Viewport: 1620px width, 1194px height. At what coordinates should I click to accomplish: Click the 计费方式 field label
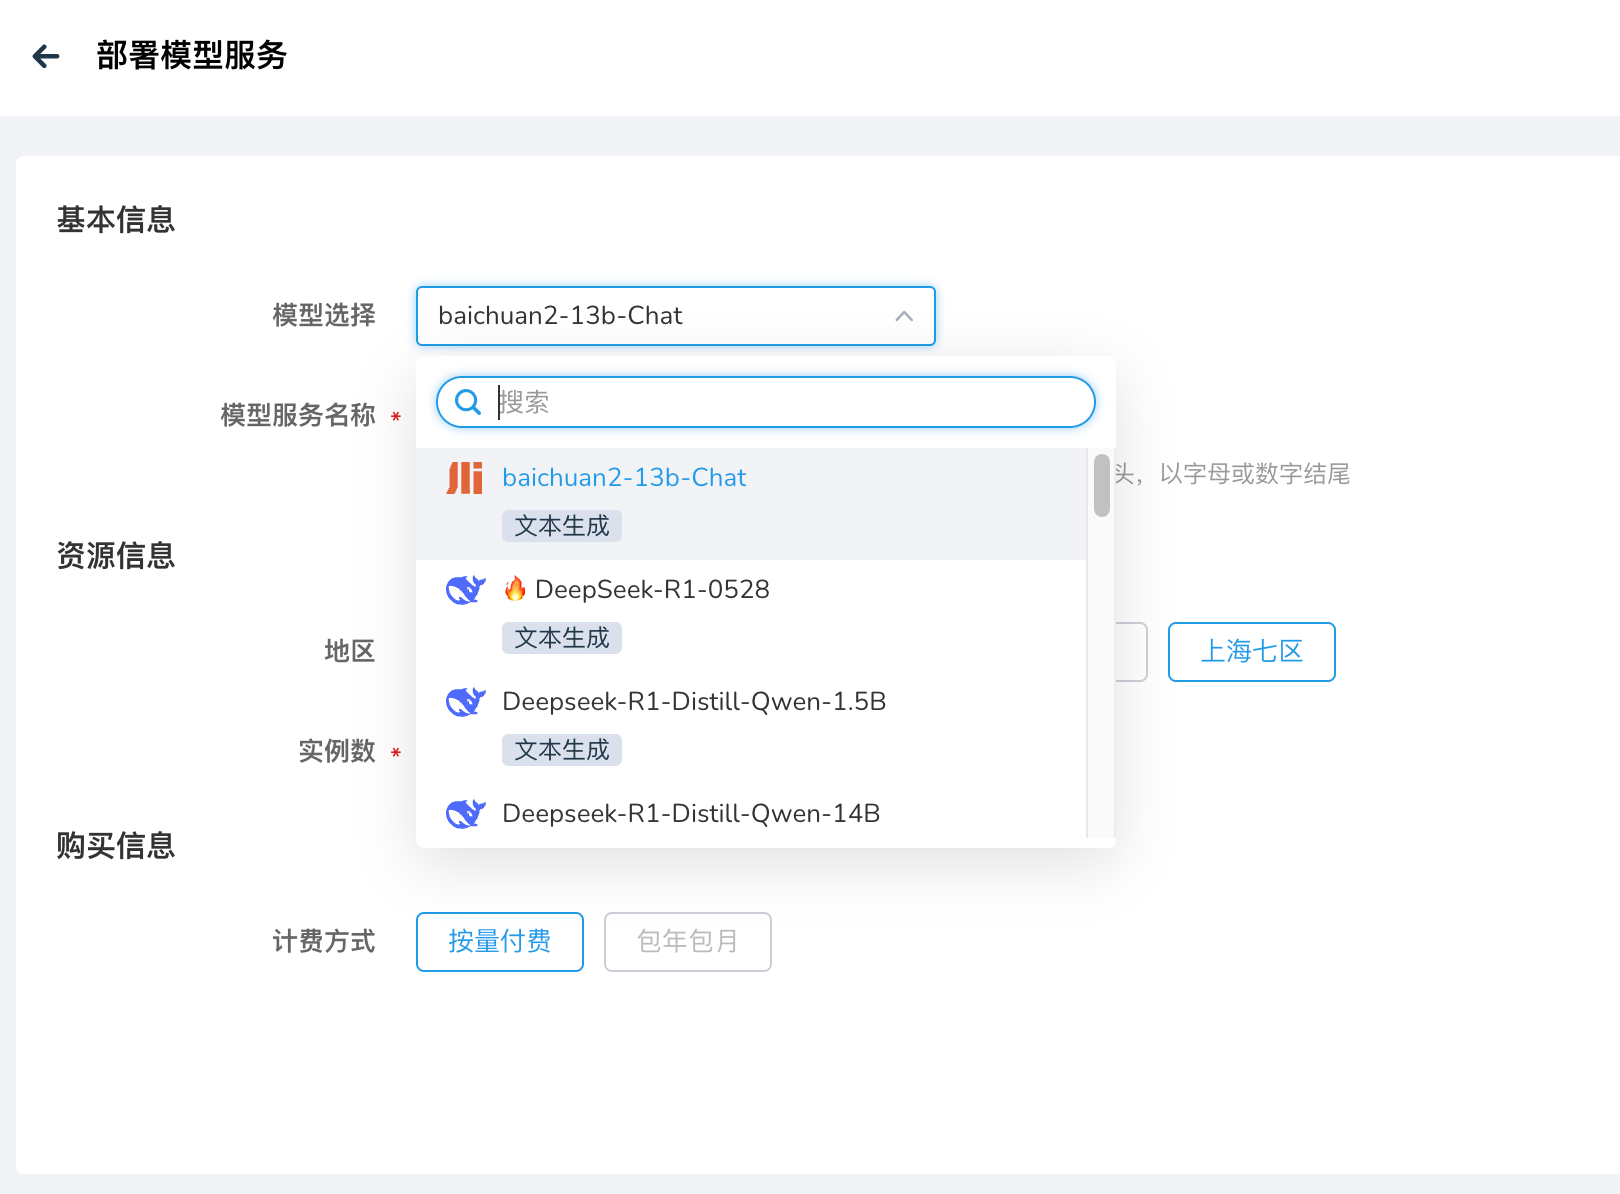point(324,942)
